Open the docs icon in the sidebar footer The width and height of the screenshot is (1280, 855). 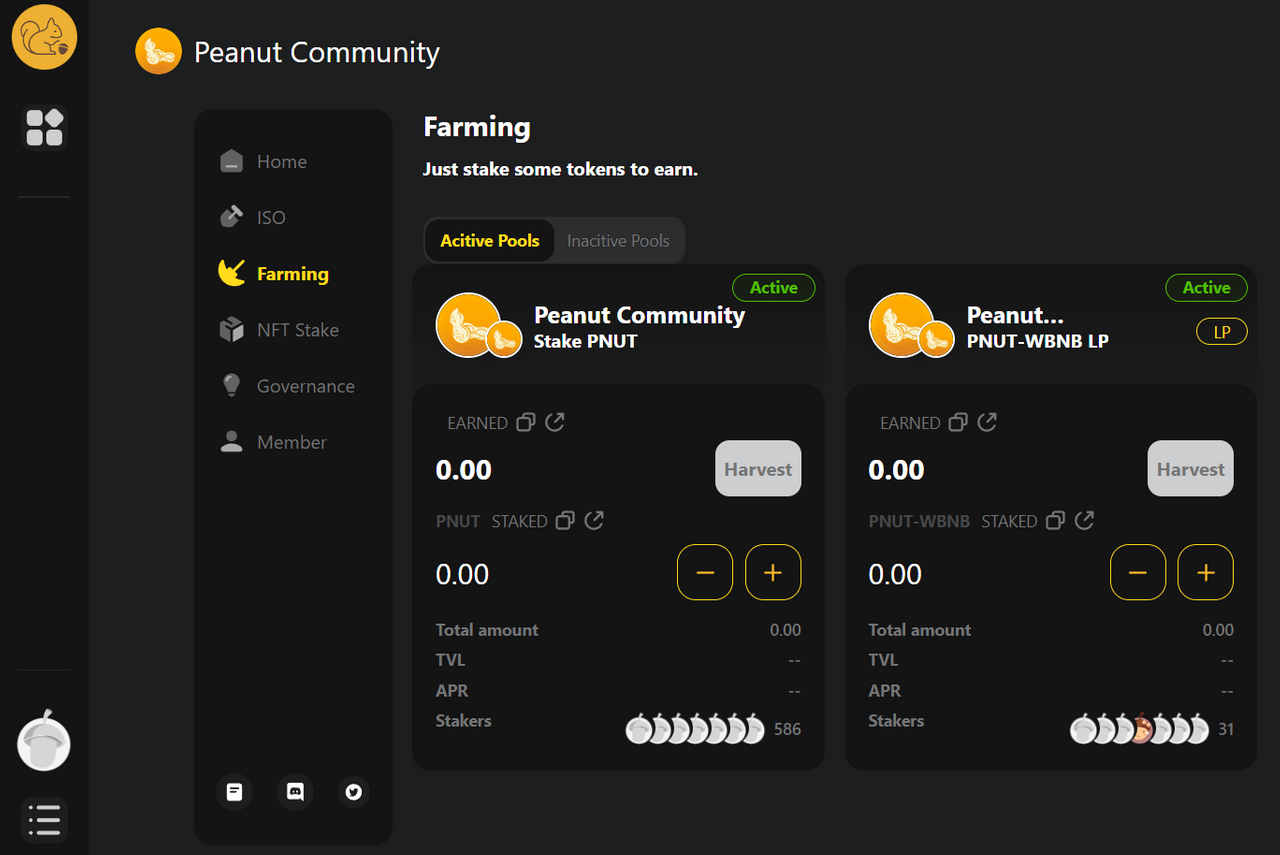coord(234,792)
